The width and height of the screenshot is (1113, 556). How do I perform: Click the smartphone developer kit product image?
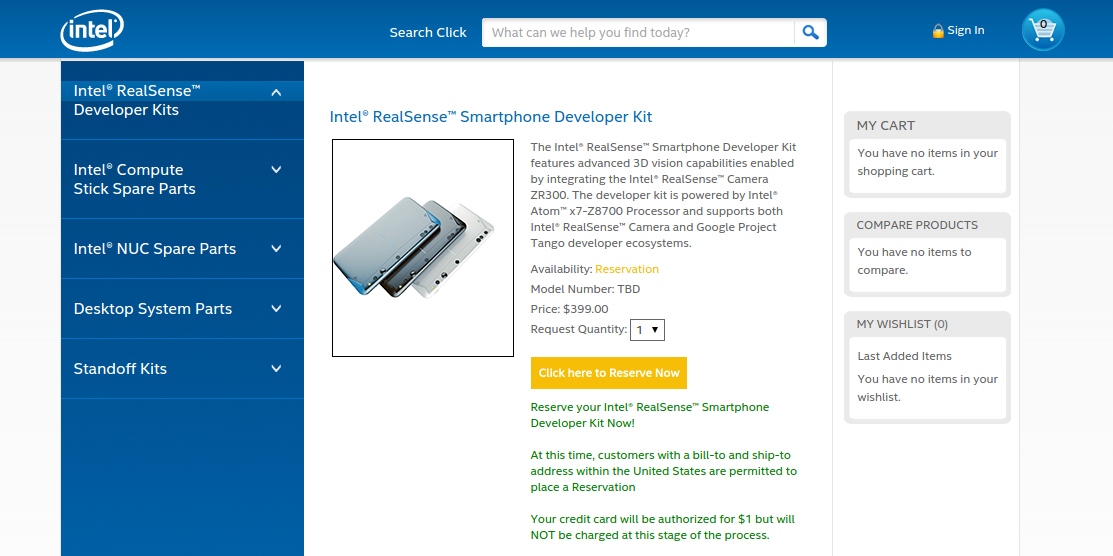click(422, 248)
